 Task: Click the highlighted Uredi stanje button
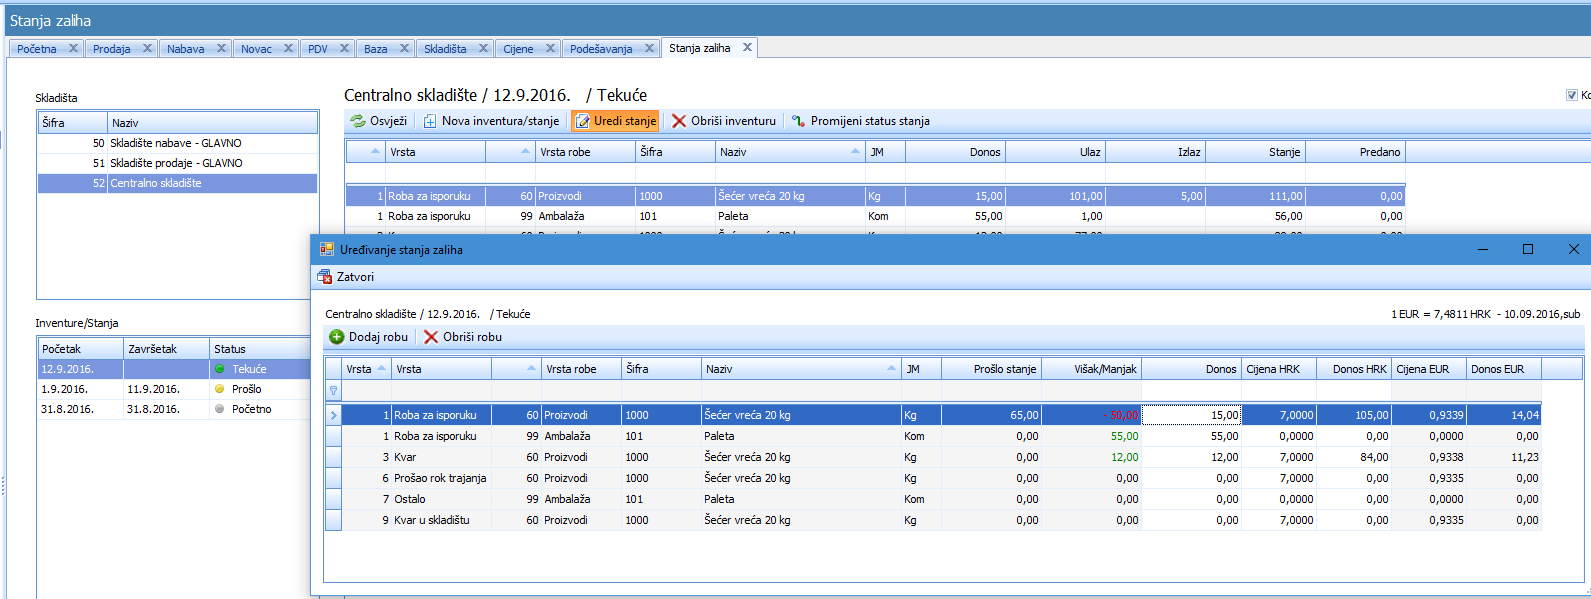click(x=615, y=121)
